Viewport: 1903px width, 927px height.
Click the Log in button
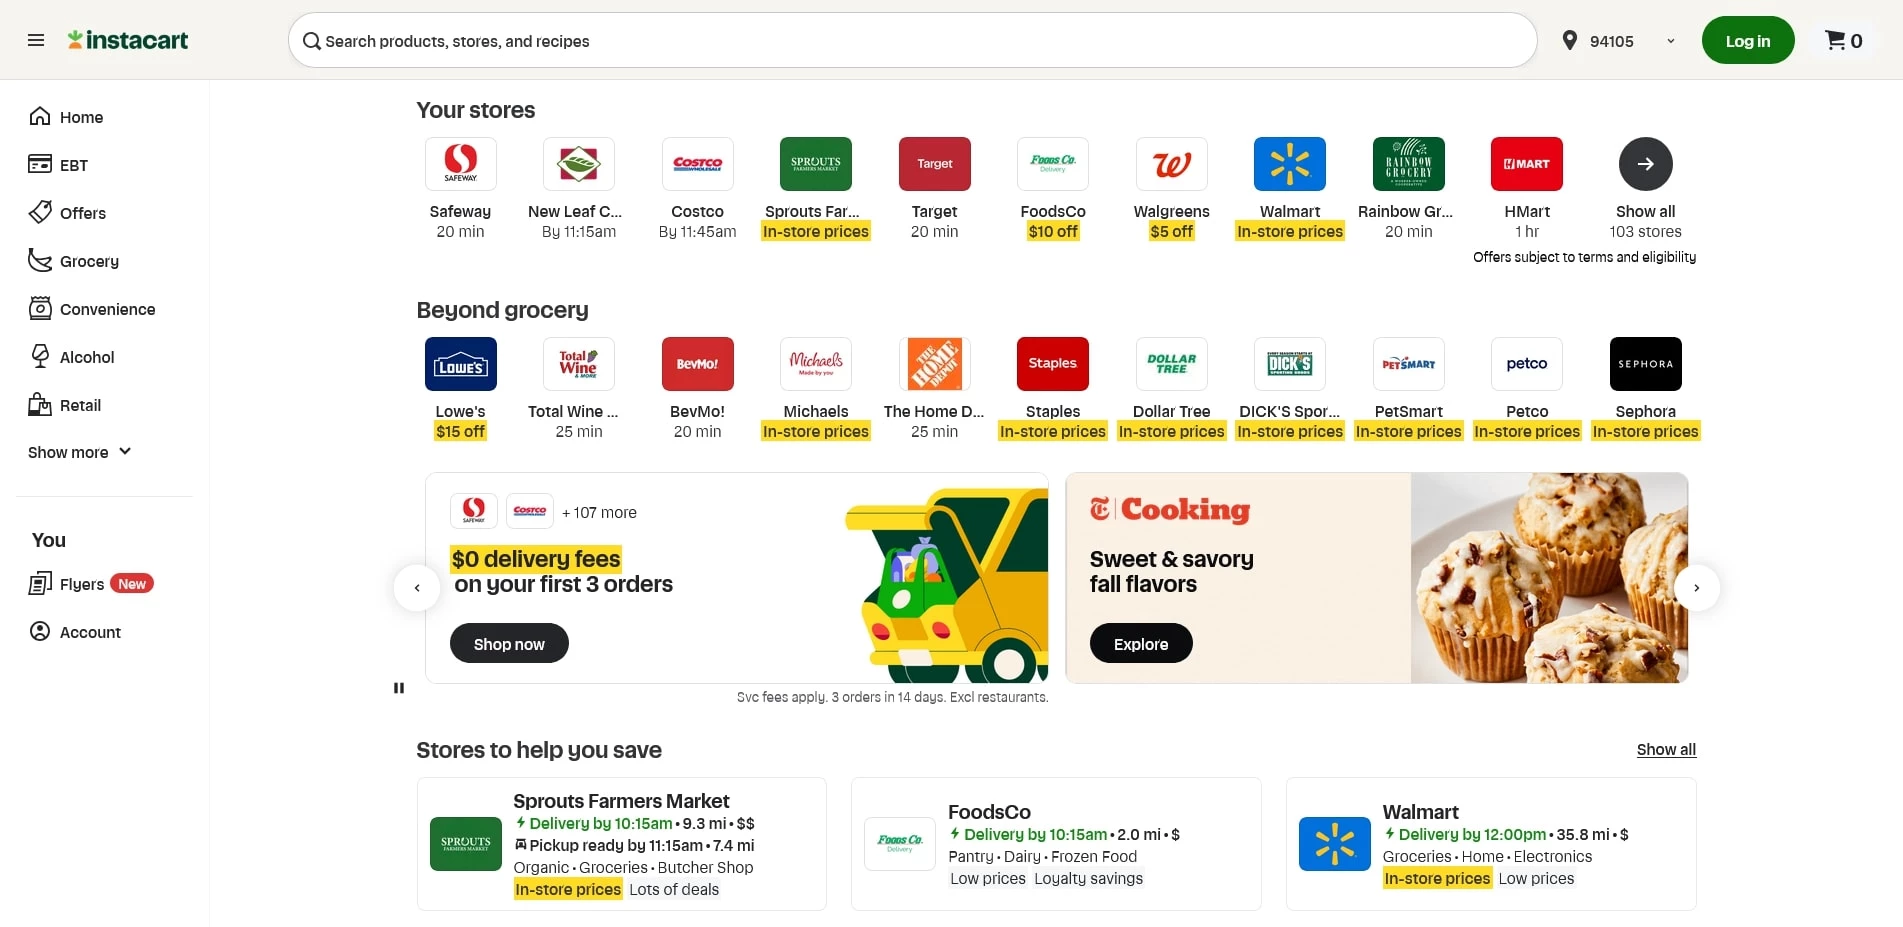coord(1747,40)
